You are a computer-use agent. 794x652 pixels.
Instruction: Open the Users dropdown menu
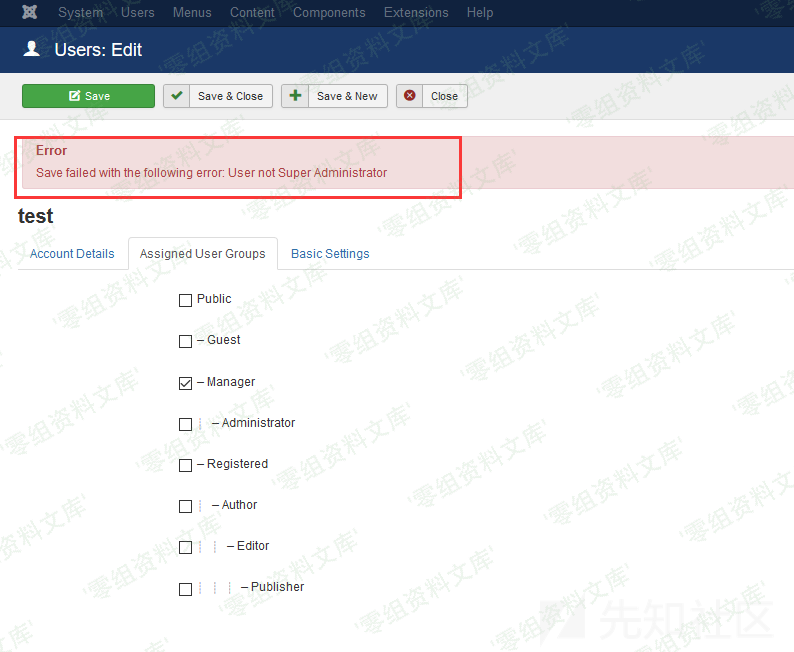tap(138, 13)
